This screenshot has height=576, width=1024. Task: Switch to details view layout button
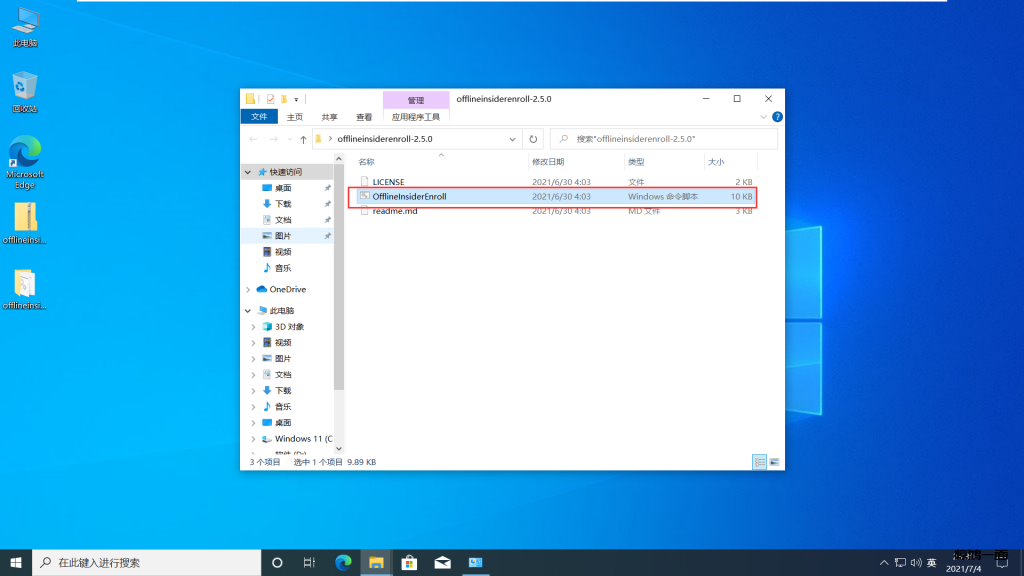click(x=759, y=462)
